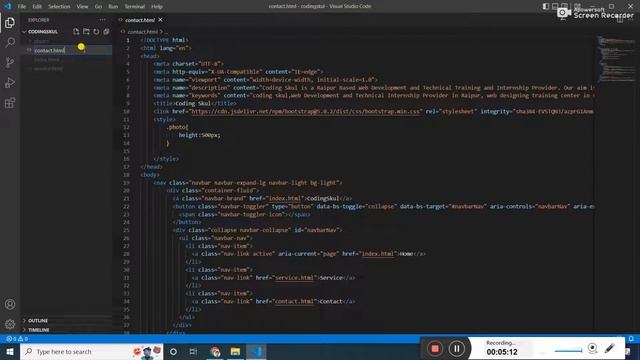640x360 pixels.
Task: Click contact.html in the breadcrumb bar
Action: click(142, 31)
